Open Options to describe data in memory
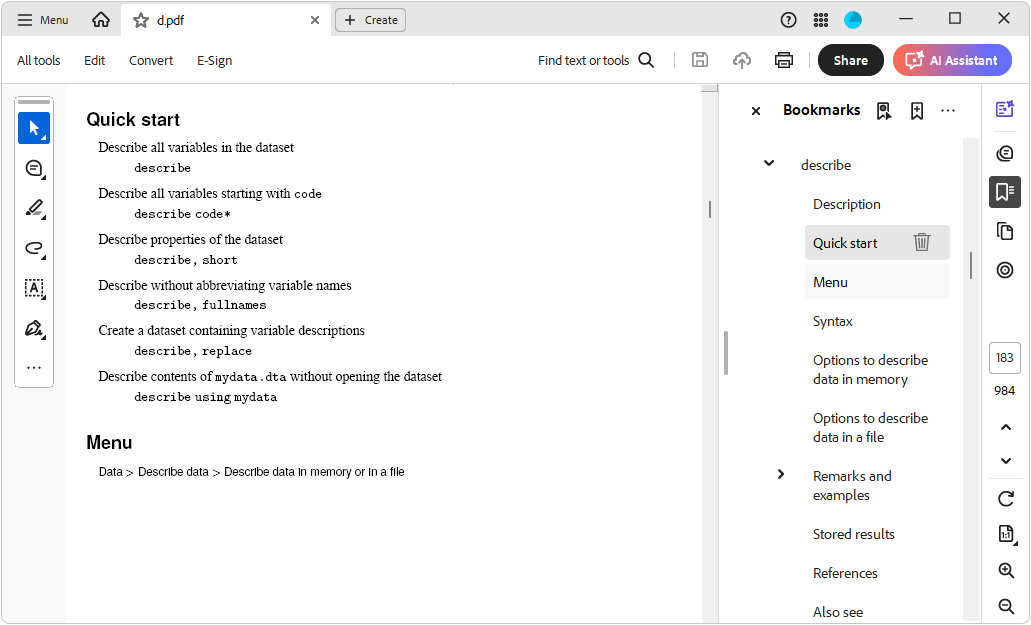 [871, 370]
